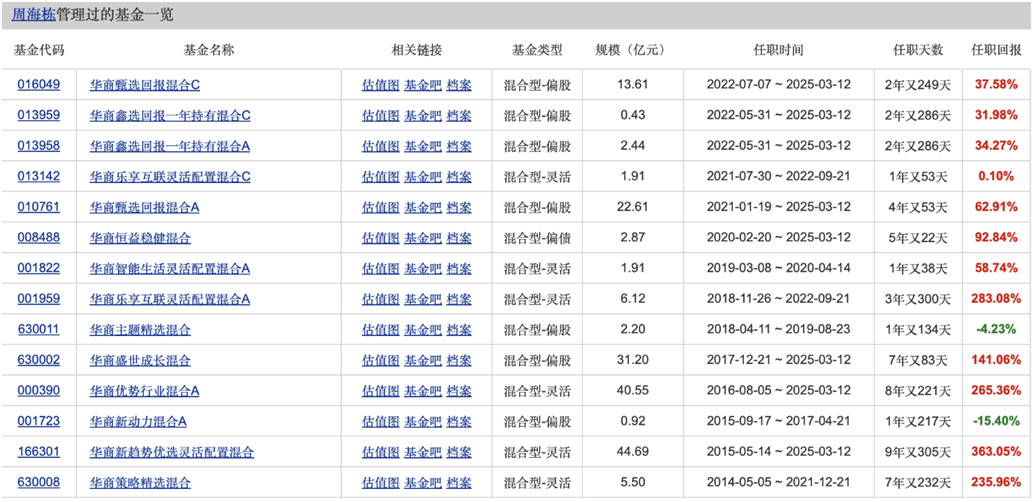The height and width of the screenshot is (502, 1034).
Task: Open 档案 for 华商甄选回报混合C
Action: click(459, 84)
